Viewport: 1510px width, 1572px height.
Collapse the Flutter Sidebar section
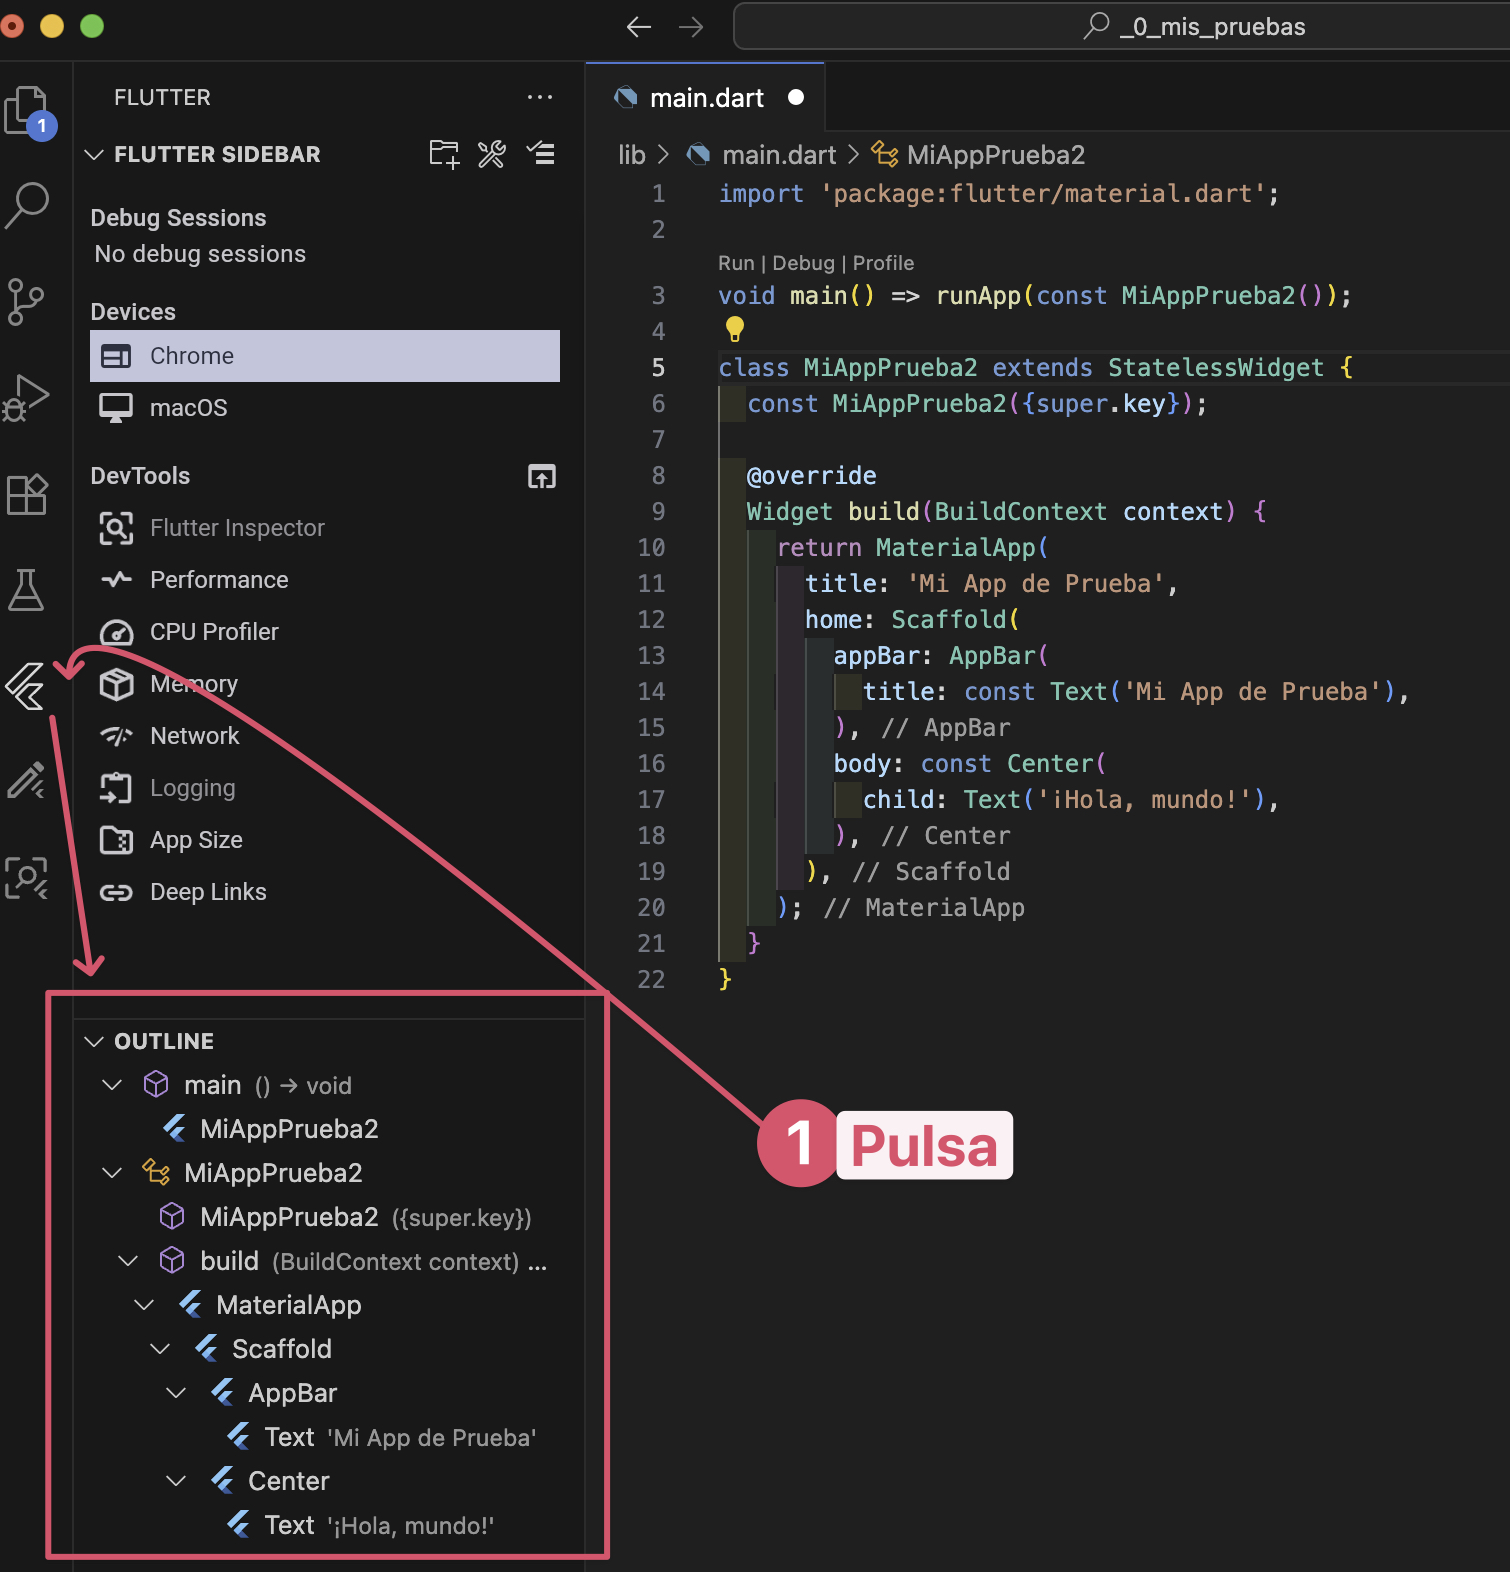(95, 155)
